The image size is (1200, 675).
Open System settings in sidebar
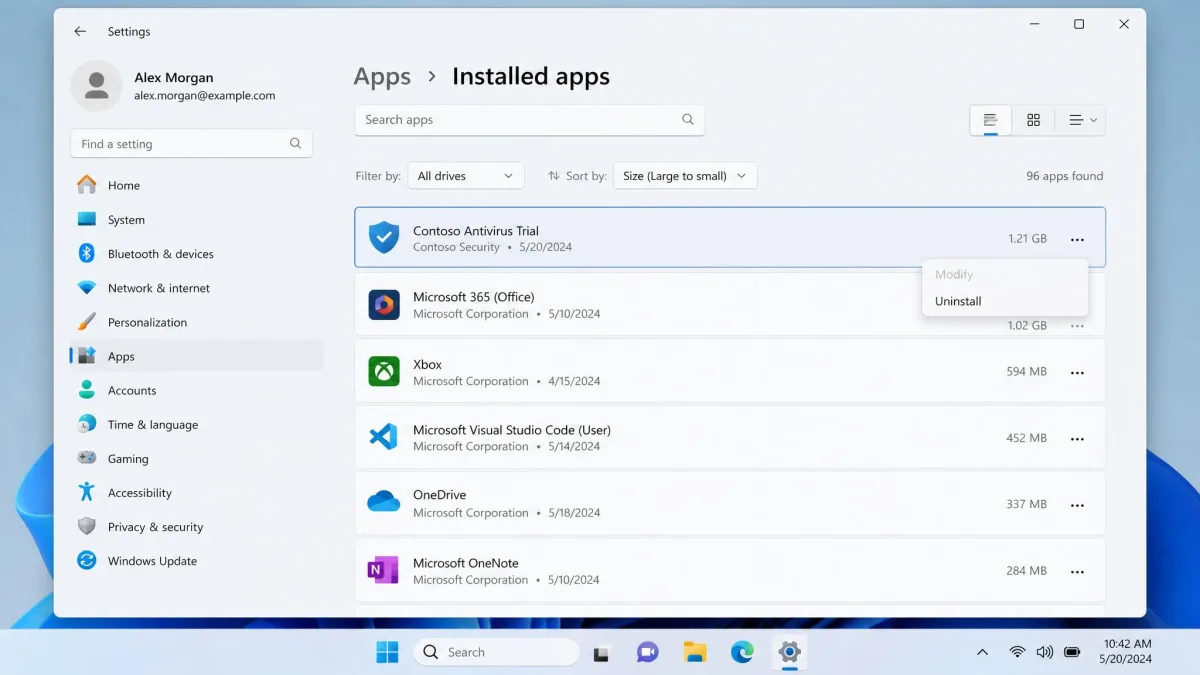(x=196, y=220)
